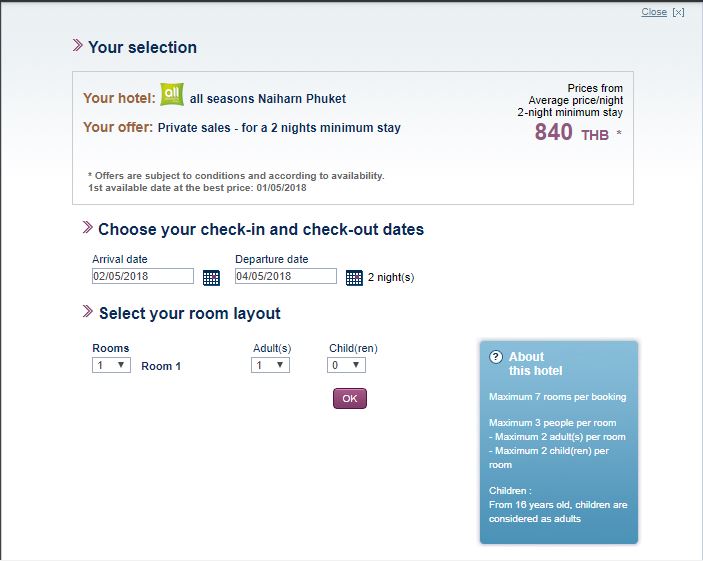Click the question mark icon in About this hotel

pyautogui.click(x=495, y=357)
